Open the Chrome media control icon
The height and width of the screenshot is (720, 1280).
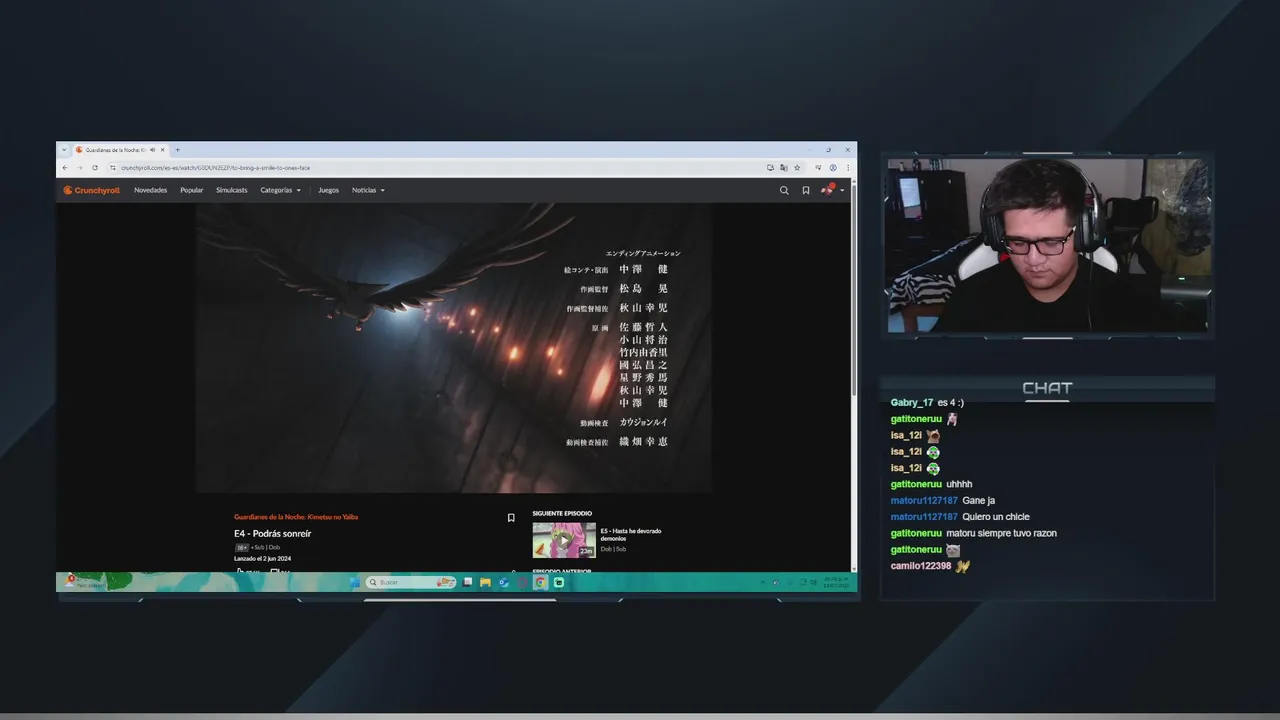click(818, 168)
